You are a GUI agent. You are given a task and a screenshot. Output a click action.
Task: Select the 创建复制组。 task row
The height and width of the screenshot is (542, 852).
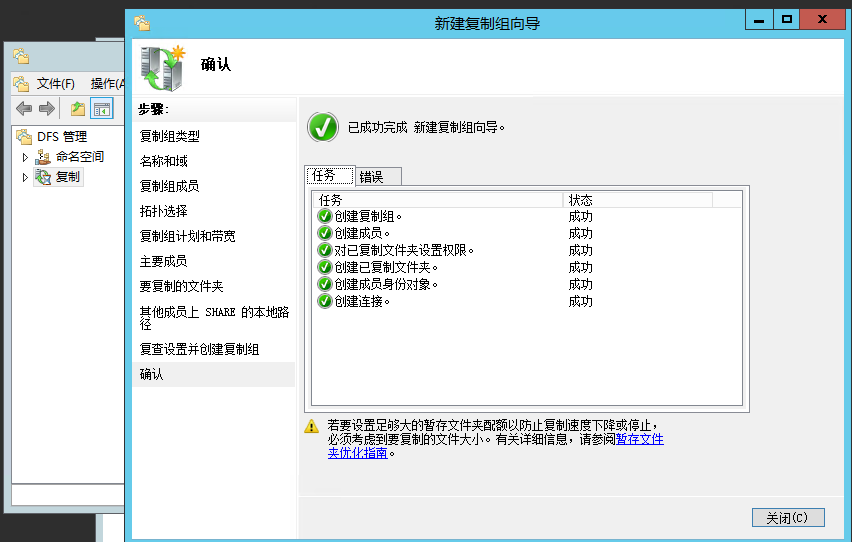click(527, 216)
